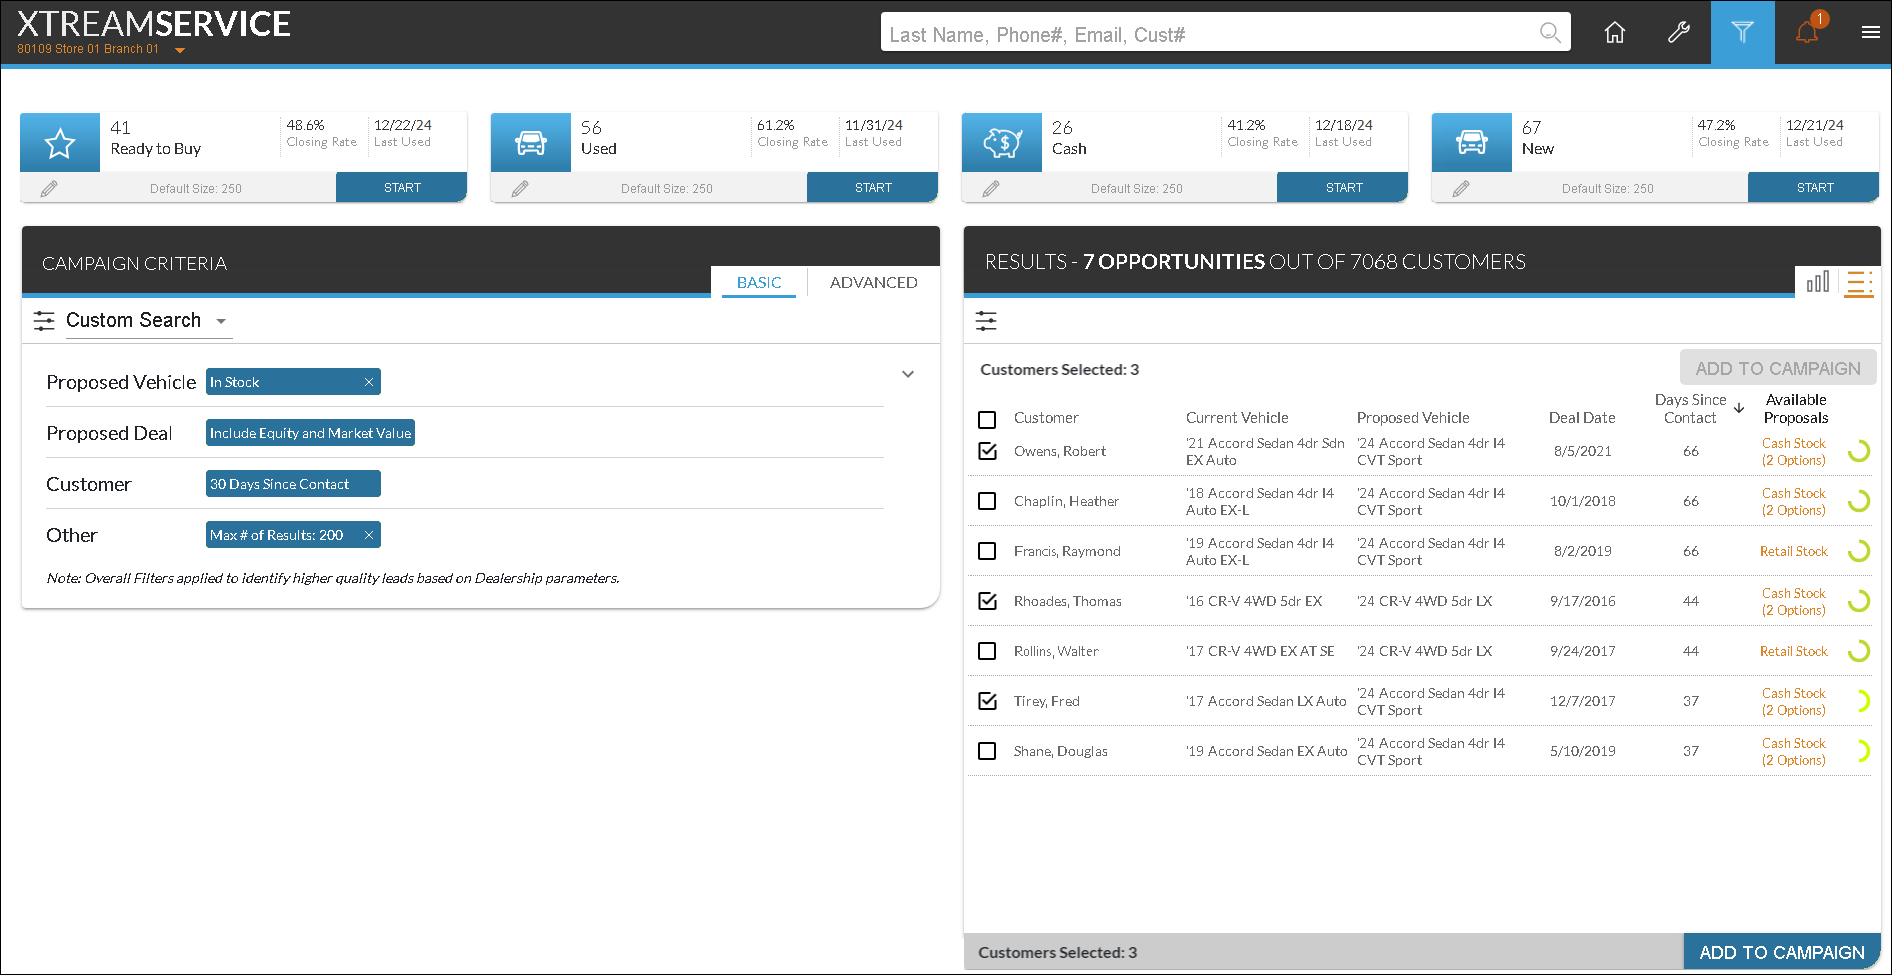The width and height of the screenshot is (1892, 975).
Task: Uncheck the Owens, Robert checkbox
Action: tap(987, 451)
